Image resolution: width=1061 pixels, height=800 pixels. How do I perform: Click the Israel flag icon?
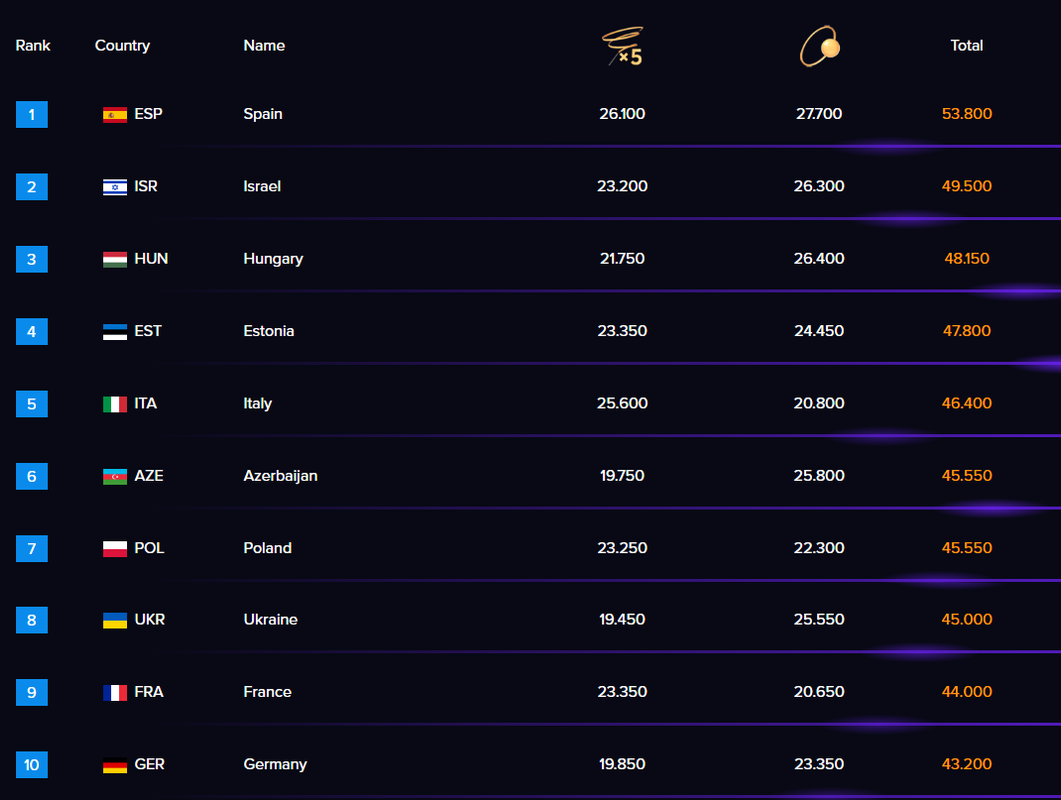tap(115, 187)
